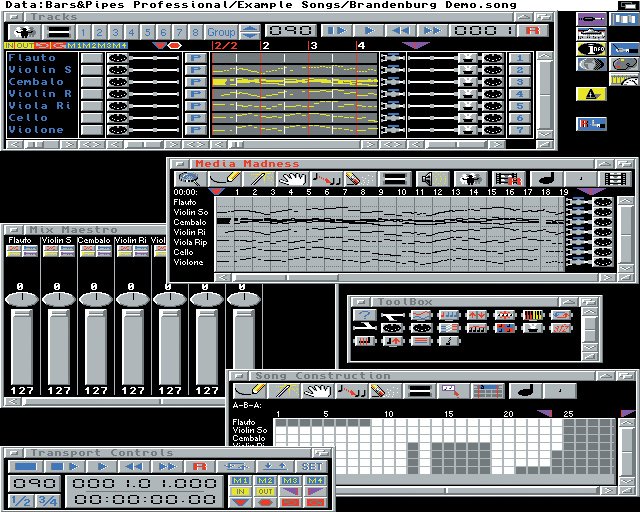This screenshot has height=512, width=640.
Task: Click the Group up/down arrows in Tracks
Action: tap(250, 32)
